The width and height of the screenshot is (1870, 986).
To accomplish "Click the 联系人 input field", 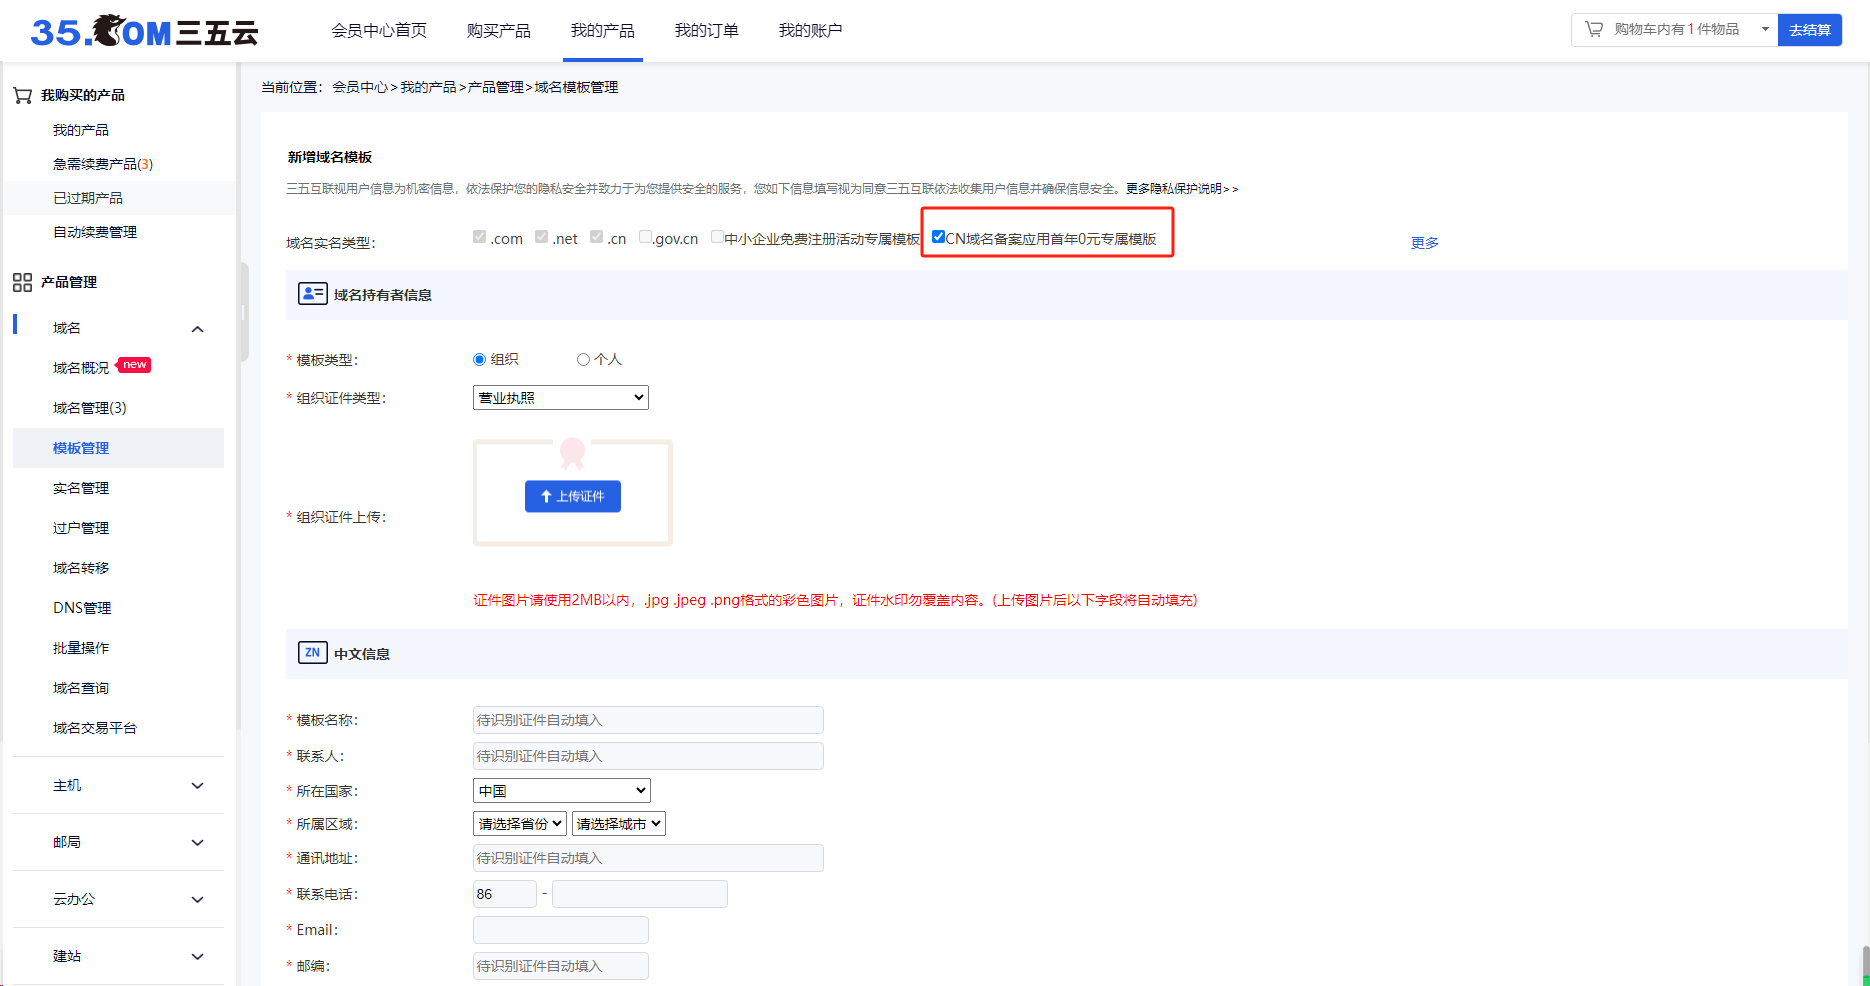I will (x=648, y=756).
